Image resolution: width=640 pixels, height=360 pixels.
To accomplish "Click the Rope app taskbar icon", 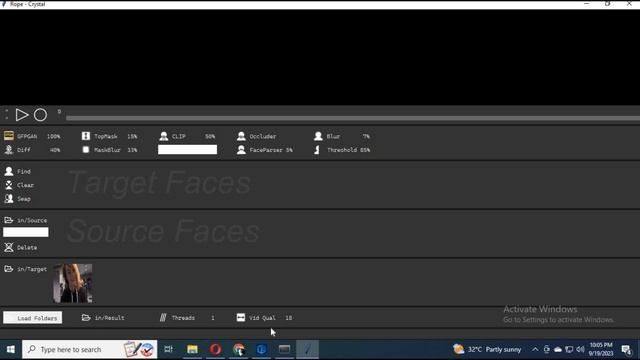I will point(307,349).
